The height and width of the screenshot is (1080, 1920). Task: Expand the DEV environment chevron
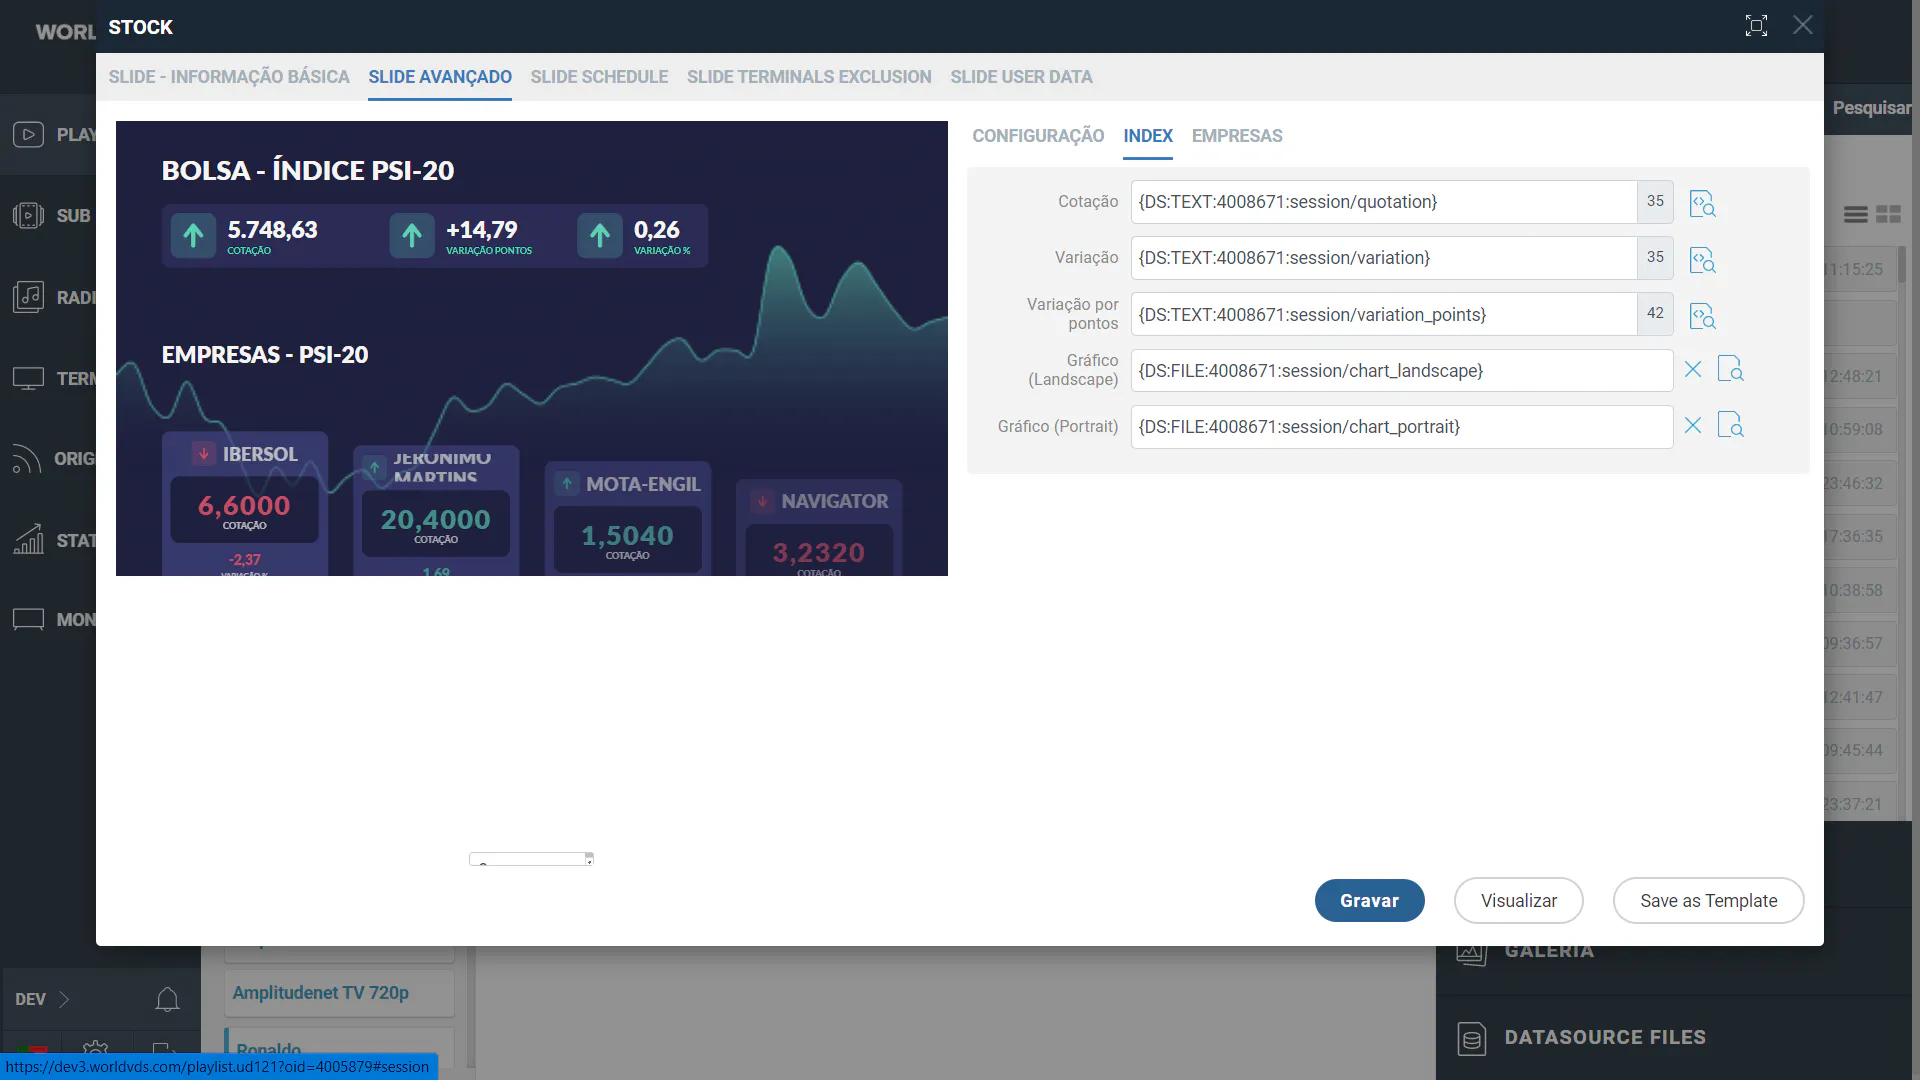pyautogui.click(x=64, y=999)
